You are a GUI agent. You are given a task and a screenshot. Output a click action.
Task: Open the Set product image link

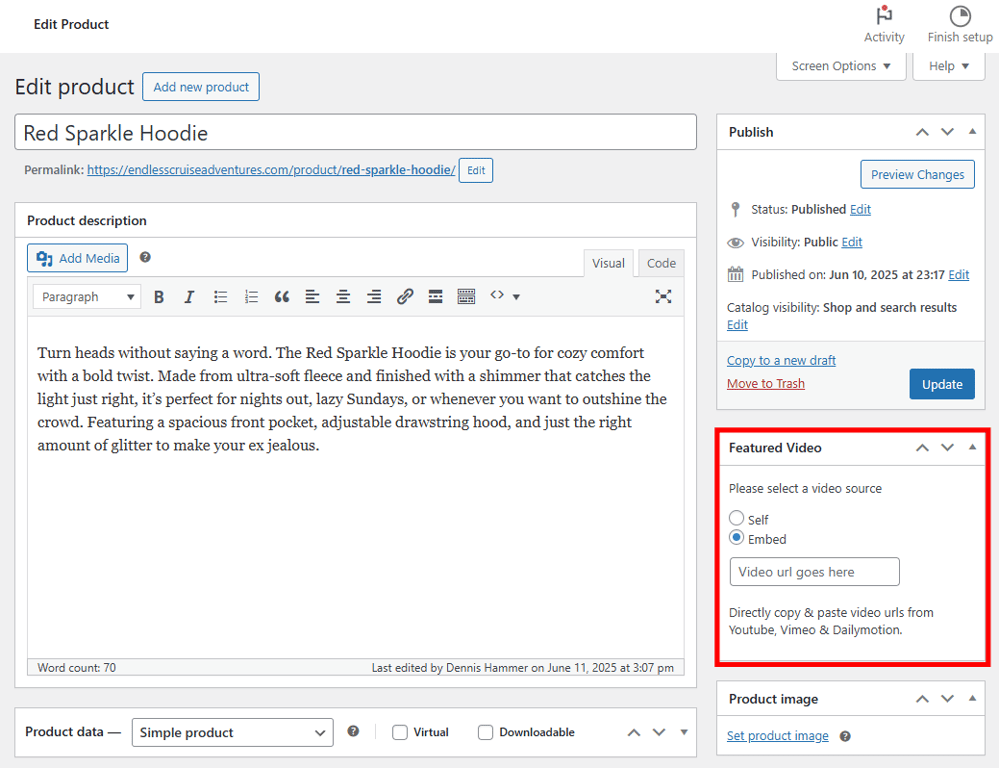pyautogui.click(x=777, y=735)
